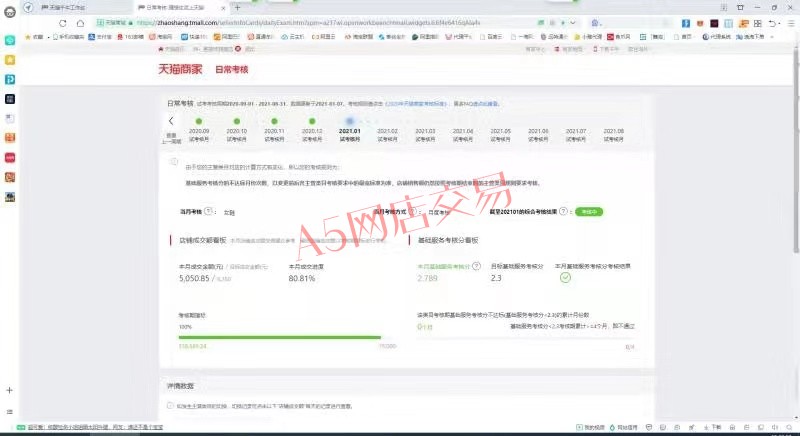The width and height of the screenshot is (800, 436).
Task: Click the help icon beside 当月考核方式
Action: pyautogui.click(x=413, y=211)
